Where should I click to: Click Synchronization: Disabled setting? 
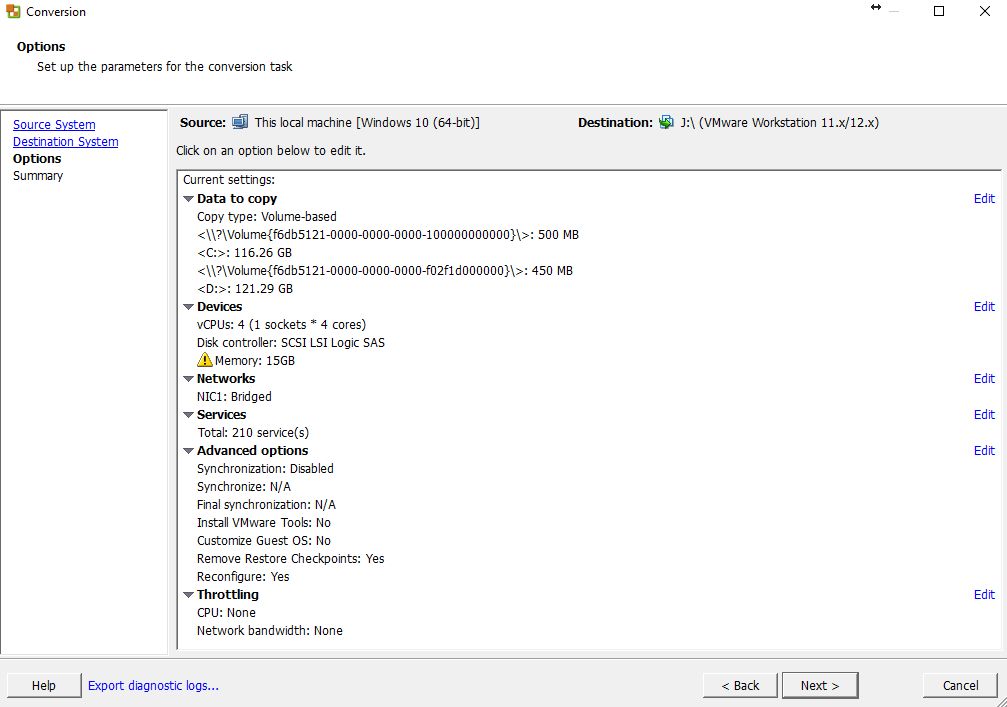click(x=265, y=468)
